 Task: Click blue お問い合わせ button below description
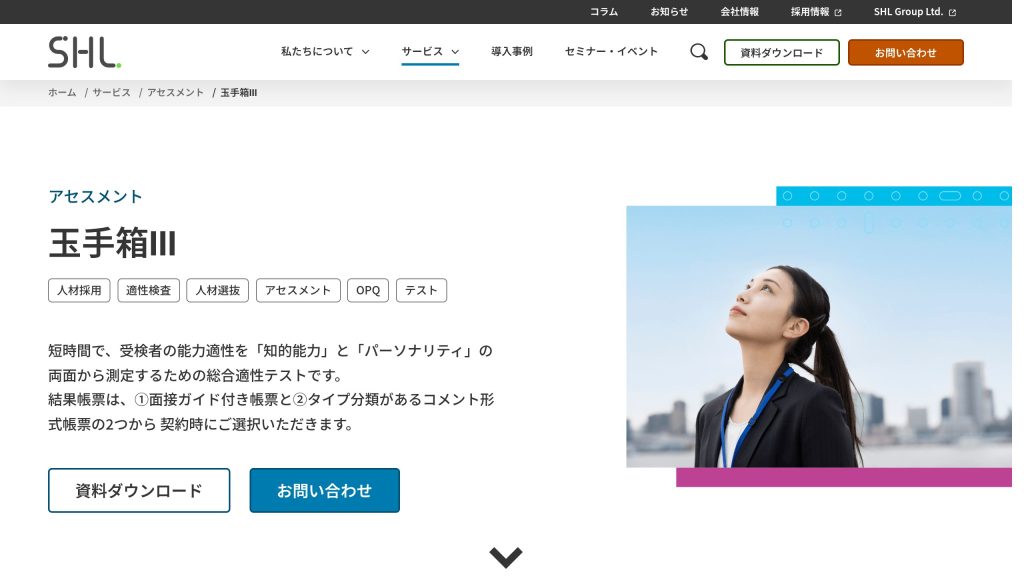click(325, 490)
